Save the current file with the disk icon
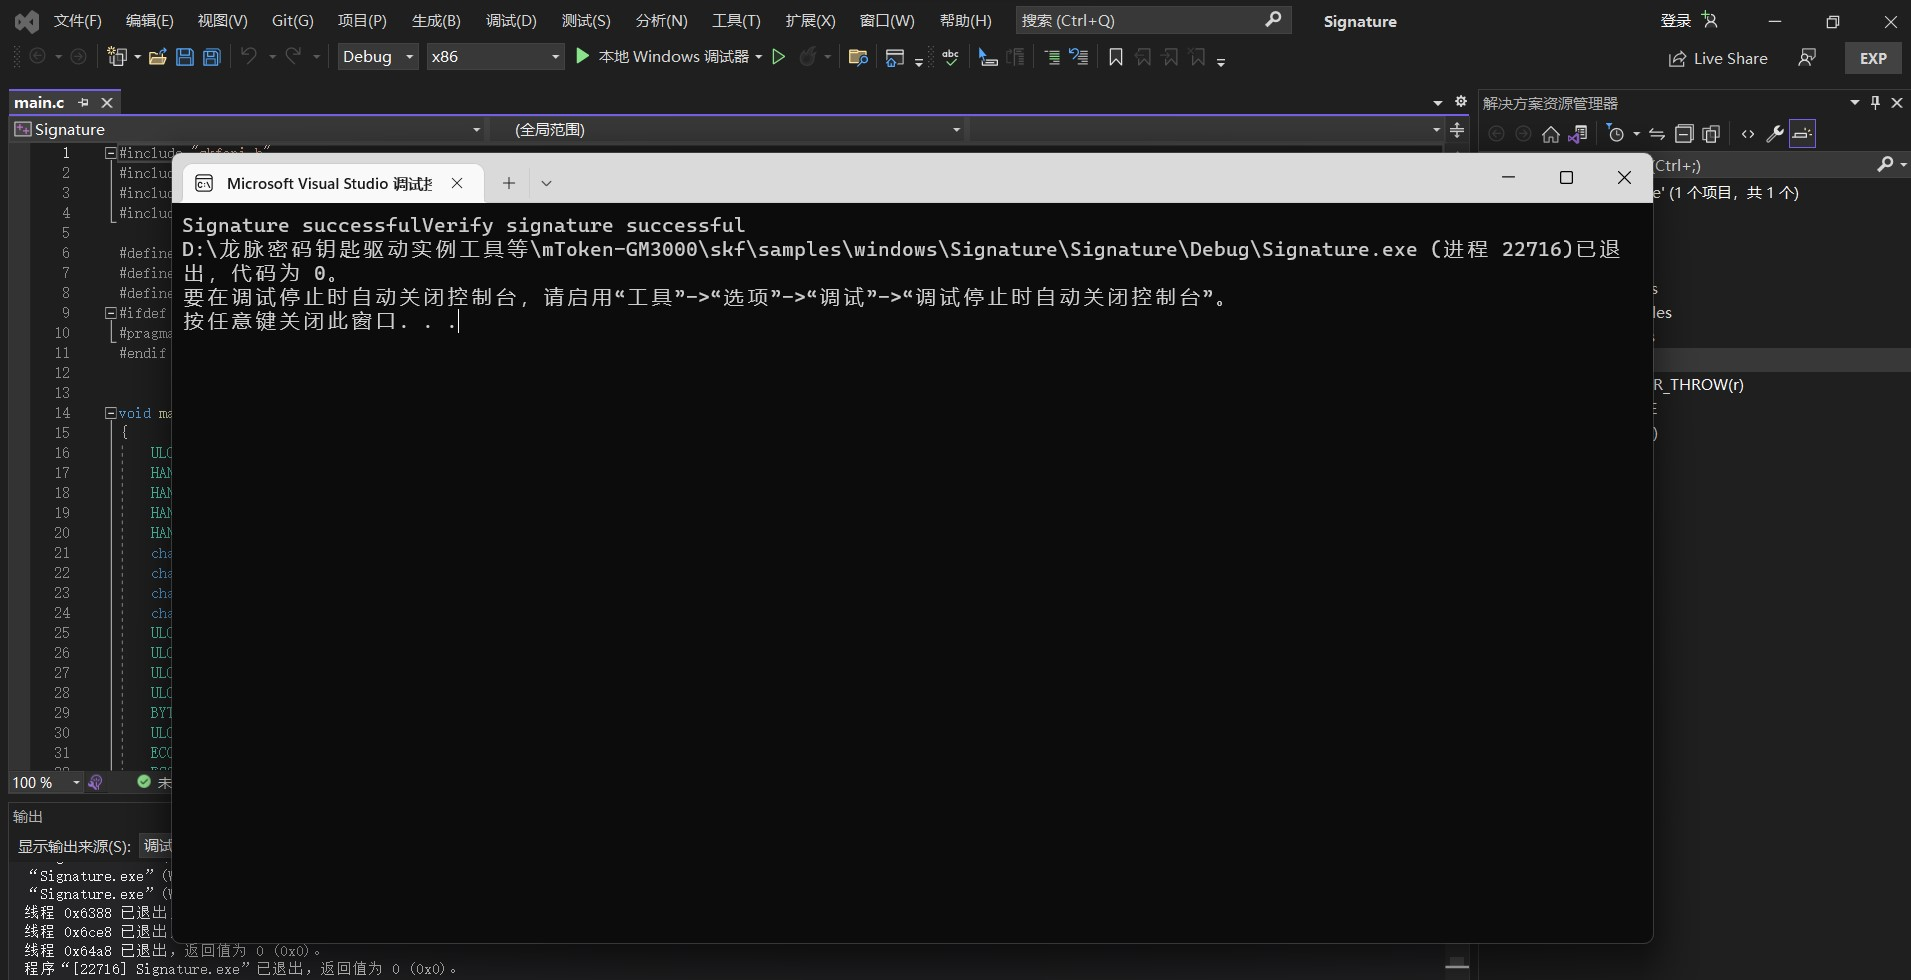The width and height of the screenshot is (1911, 980). click(185, 57)
